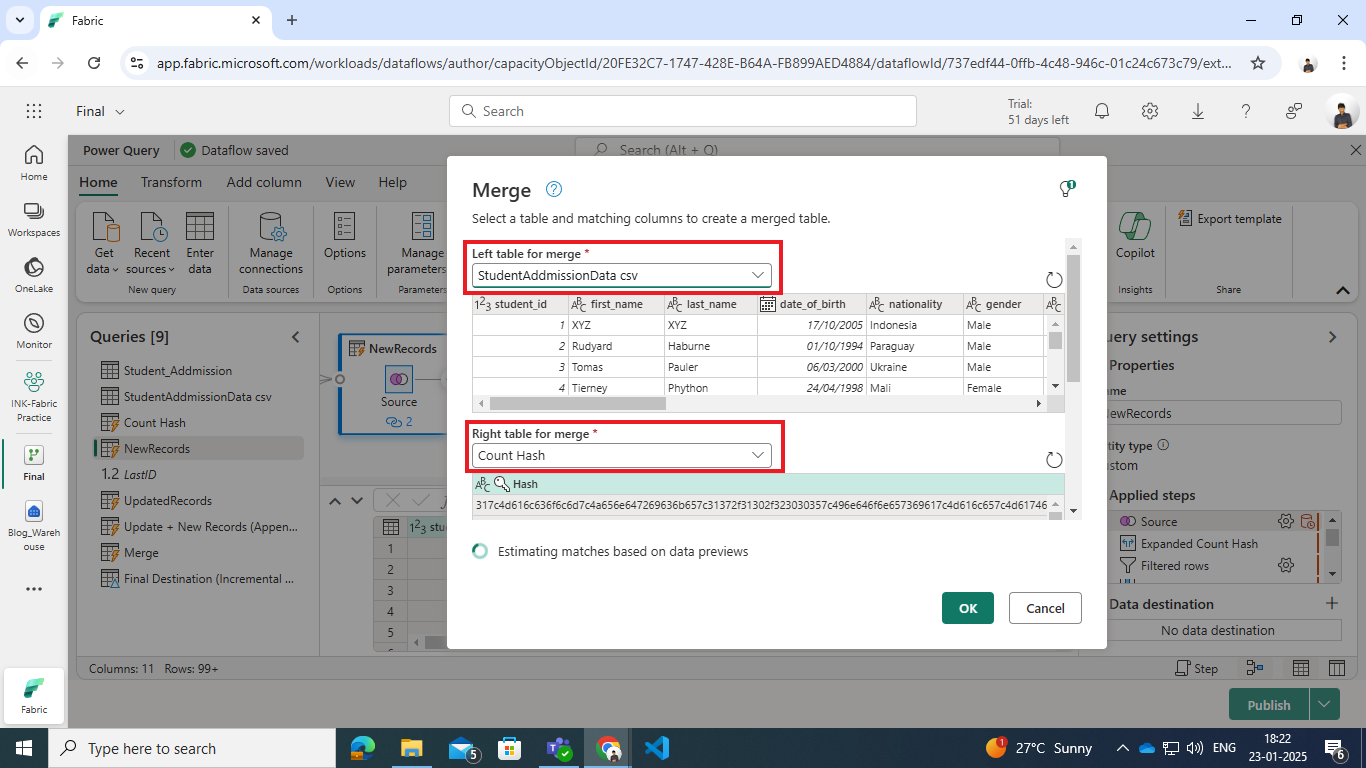Reload the browser page
The width and height of the screenshot is (1366, 768).
coord(94,62)
